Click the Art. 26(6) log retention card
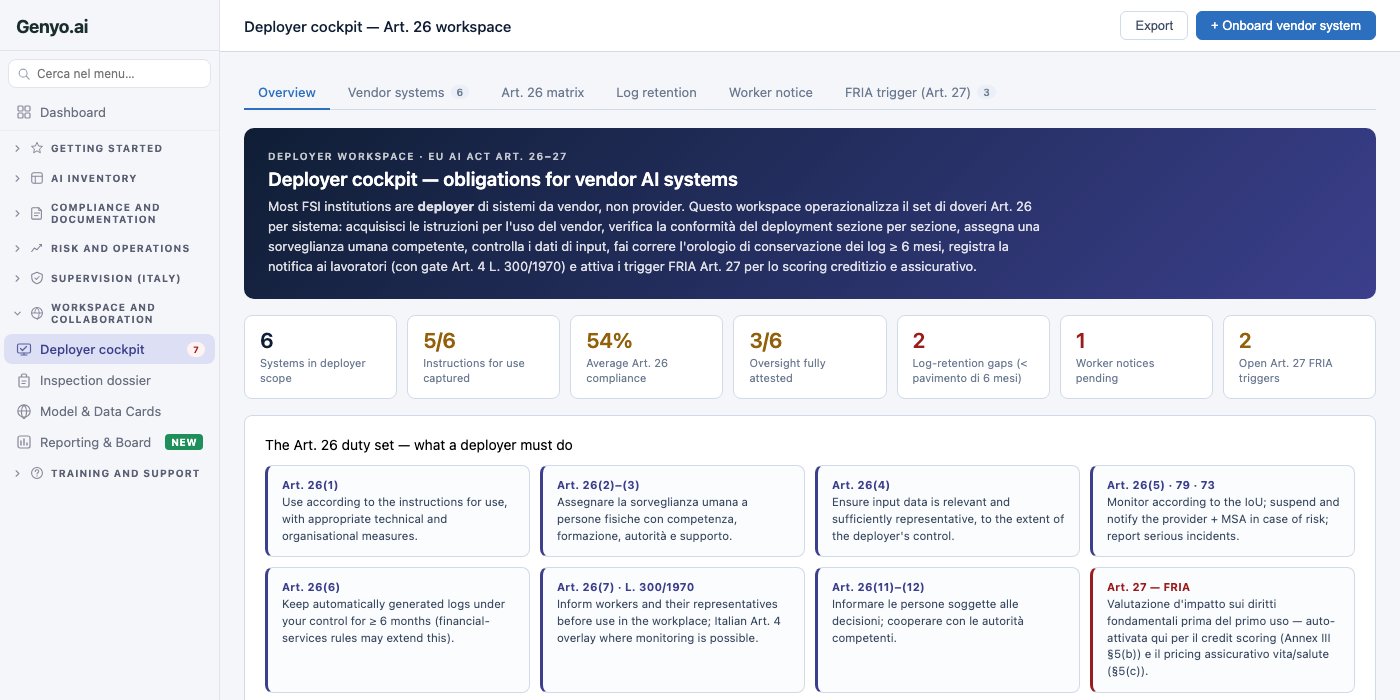 tap(397, 630)
